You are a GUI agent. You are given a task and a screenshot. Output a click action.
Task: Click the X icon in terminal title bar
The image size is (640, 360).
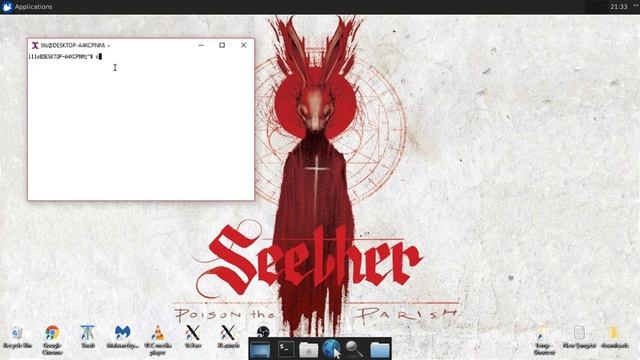[35, 45]
